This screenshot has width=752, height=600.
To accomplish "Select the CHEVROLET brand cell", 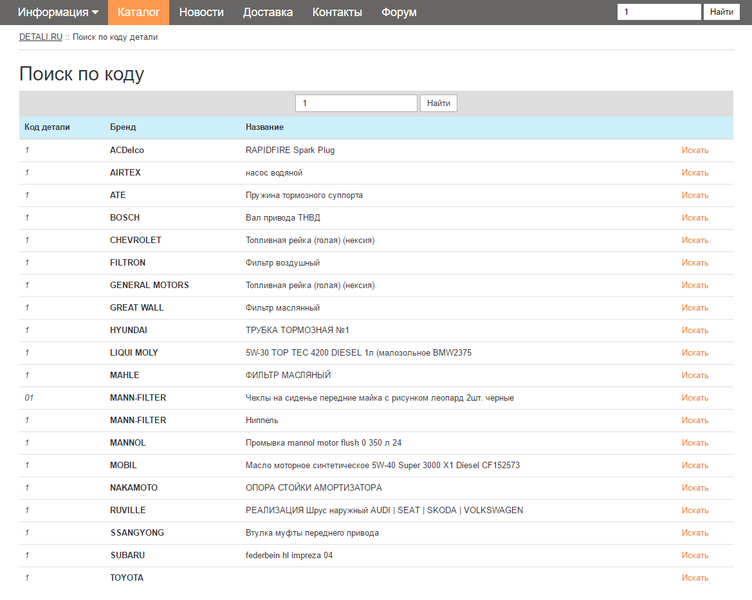I will point(135,240).
